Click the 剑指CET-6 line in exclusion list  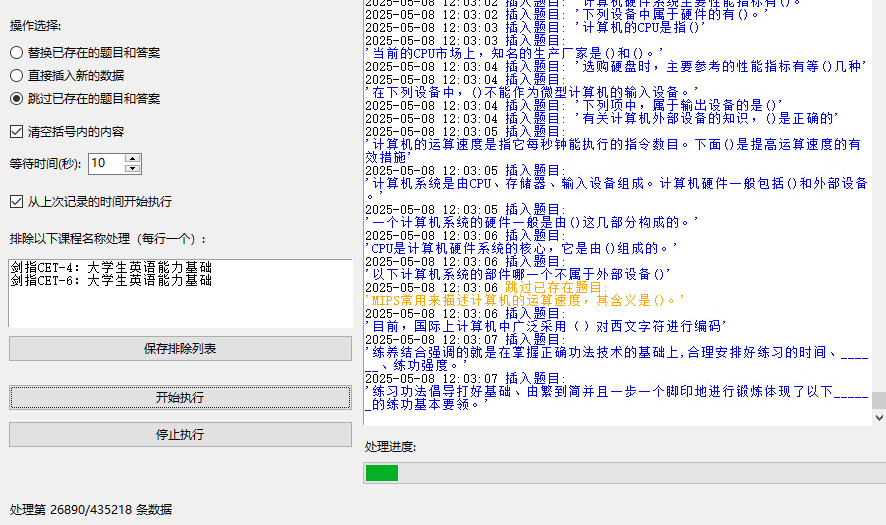click(111, 281)
